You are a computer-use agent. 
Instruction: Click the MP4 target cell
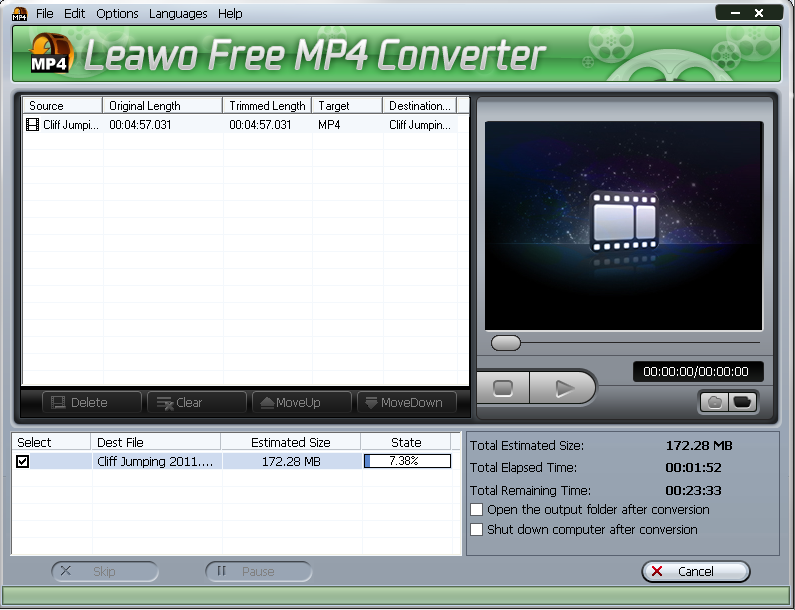pyautogui.click(x=329, y=125)
